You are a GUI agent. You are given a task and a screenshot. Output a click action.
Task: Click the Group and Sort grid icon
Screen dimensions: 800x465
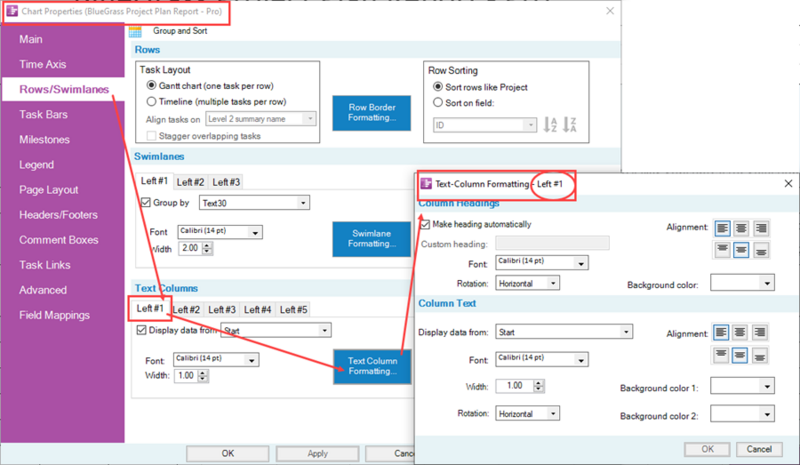pyautogui.click(x=135, y=31)
